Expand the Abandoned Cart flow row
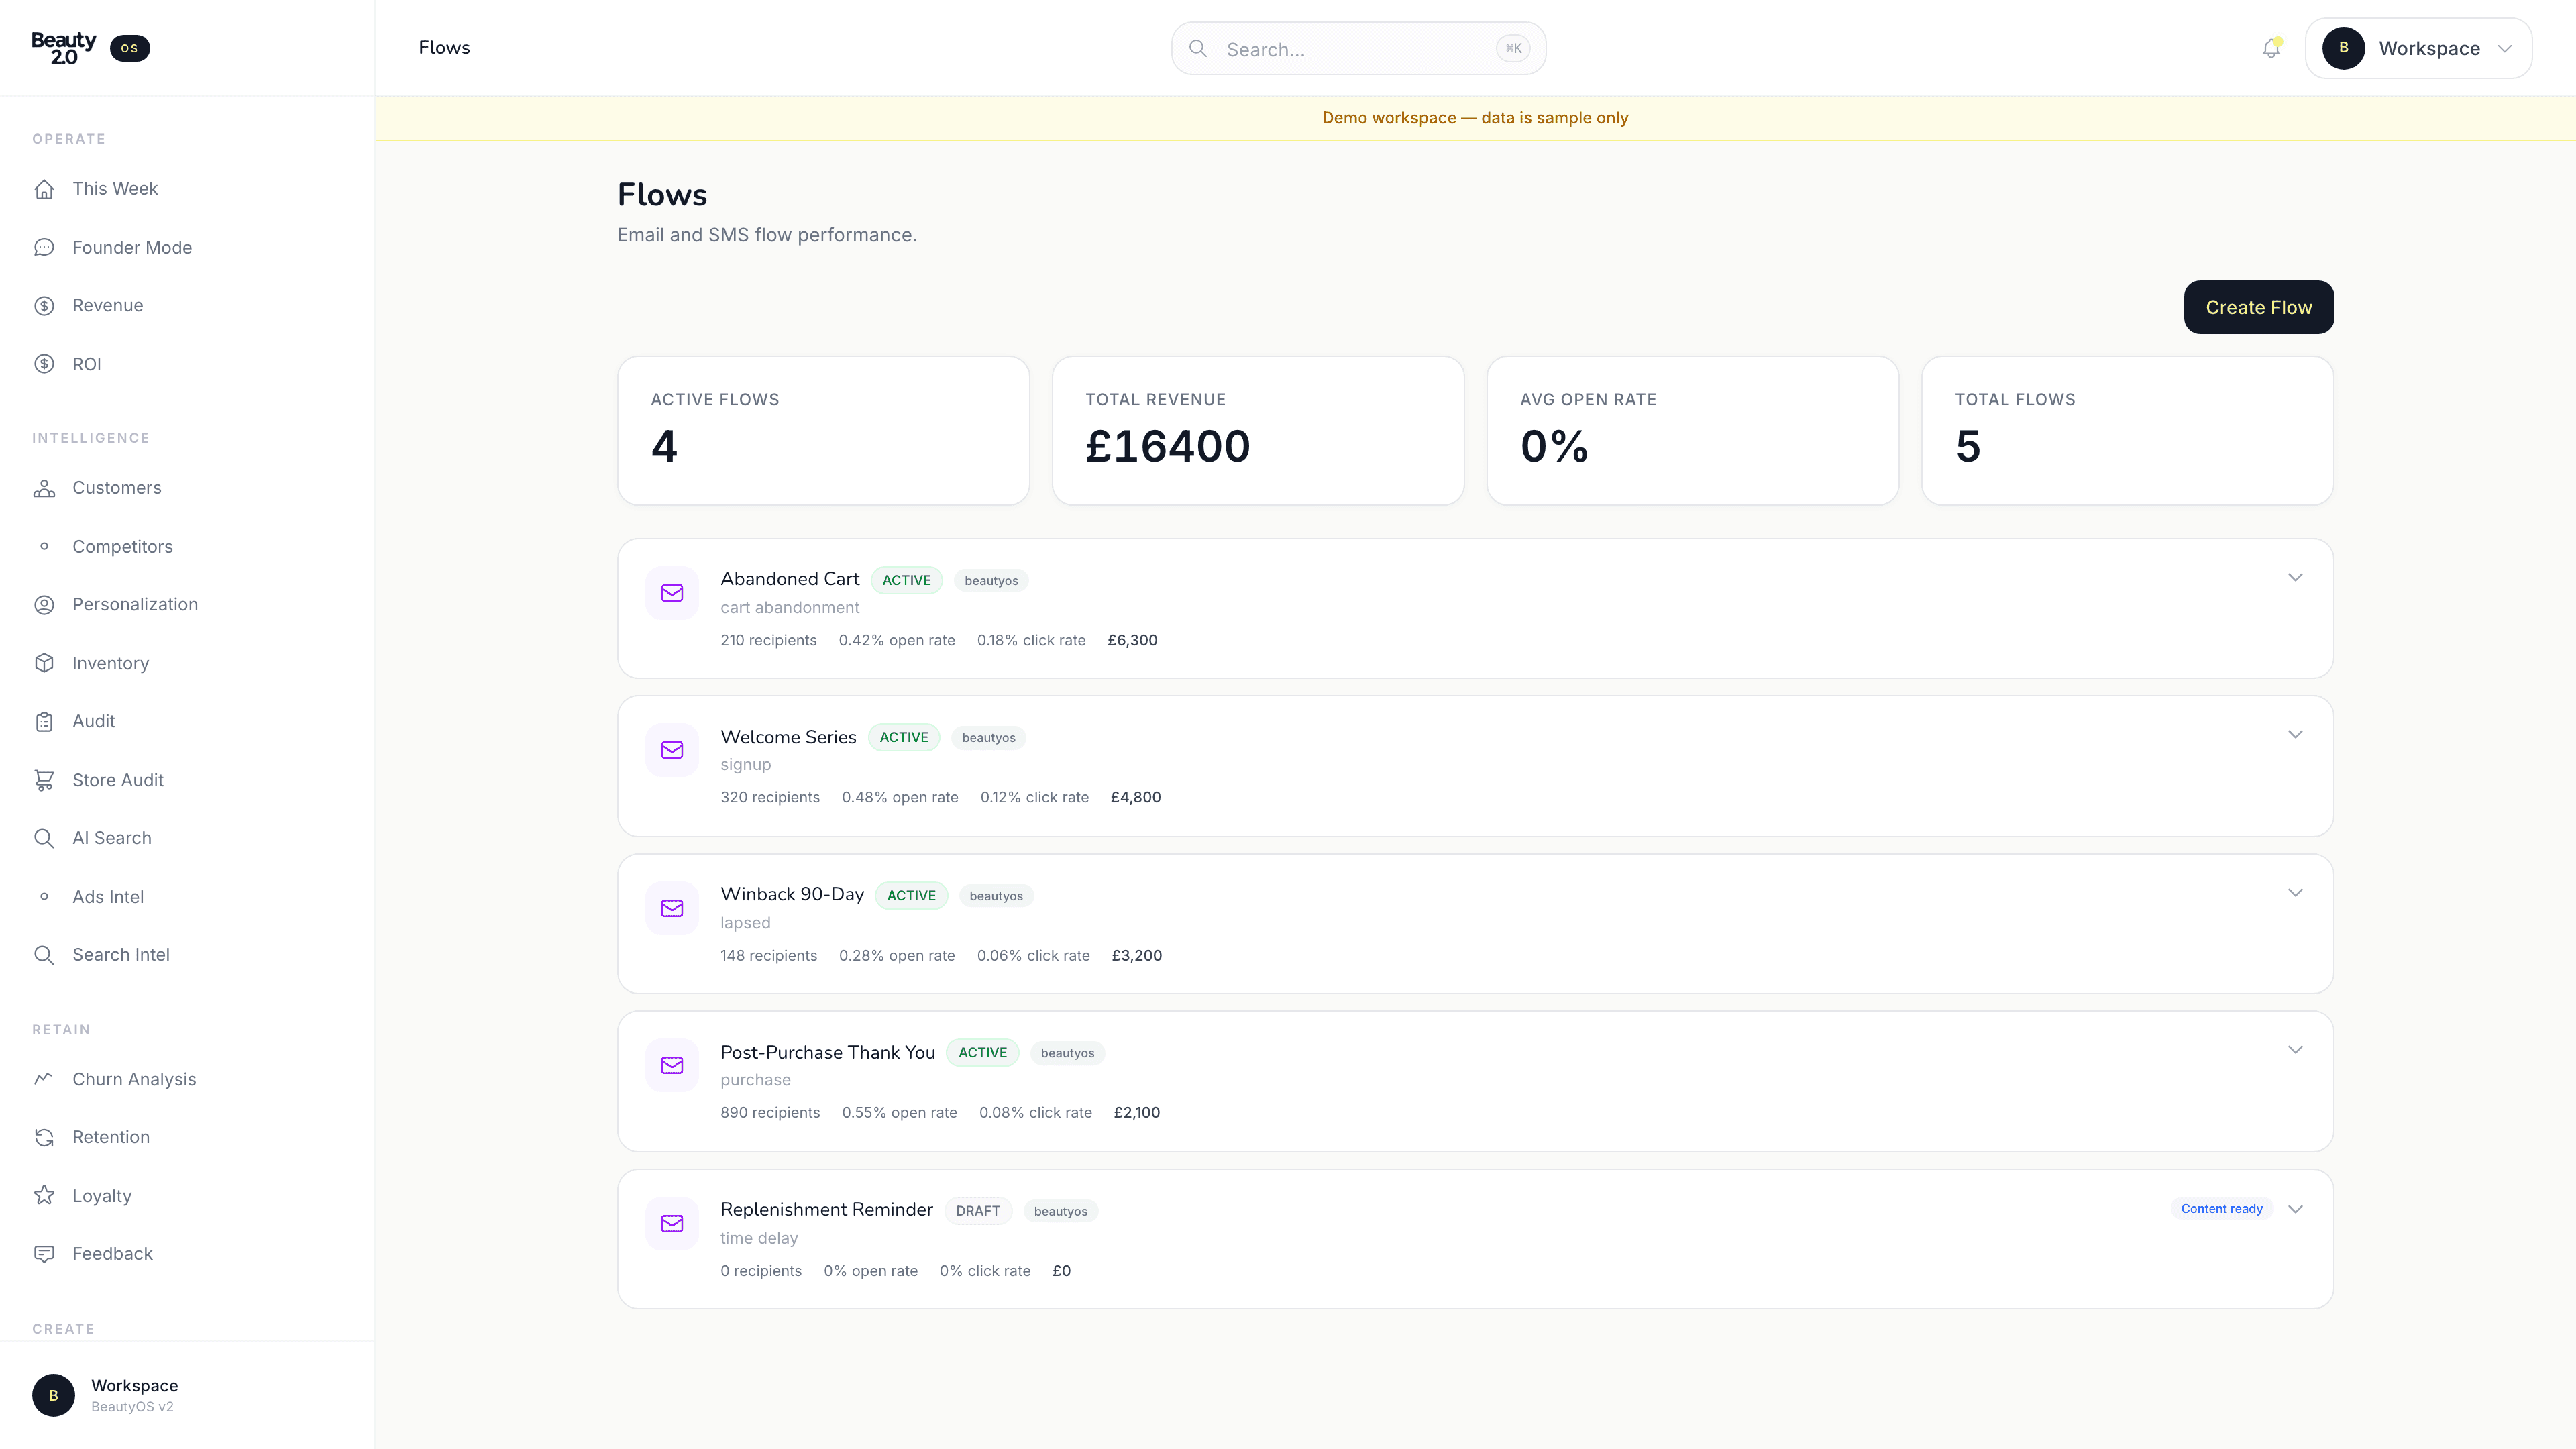This screenshot has height=1449, width=2576. [2295, 577]
